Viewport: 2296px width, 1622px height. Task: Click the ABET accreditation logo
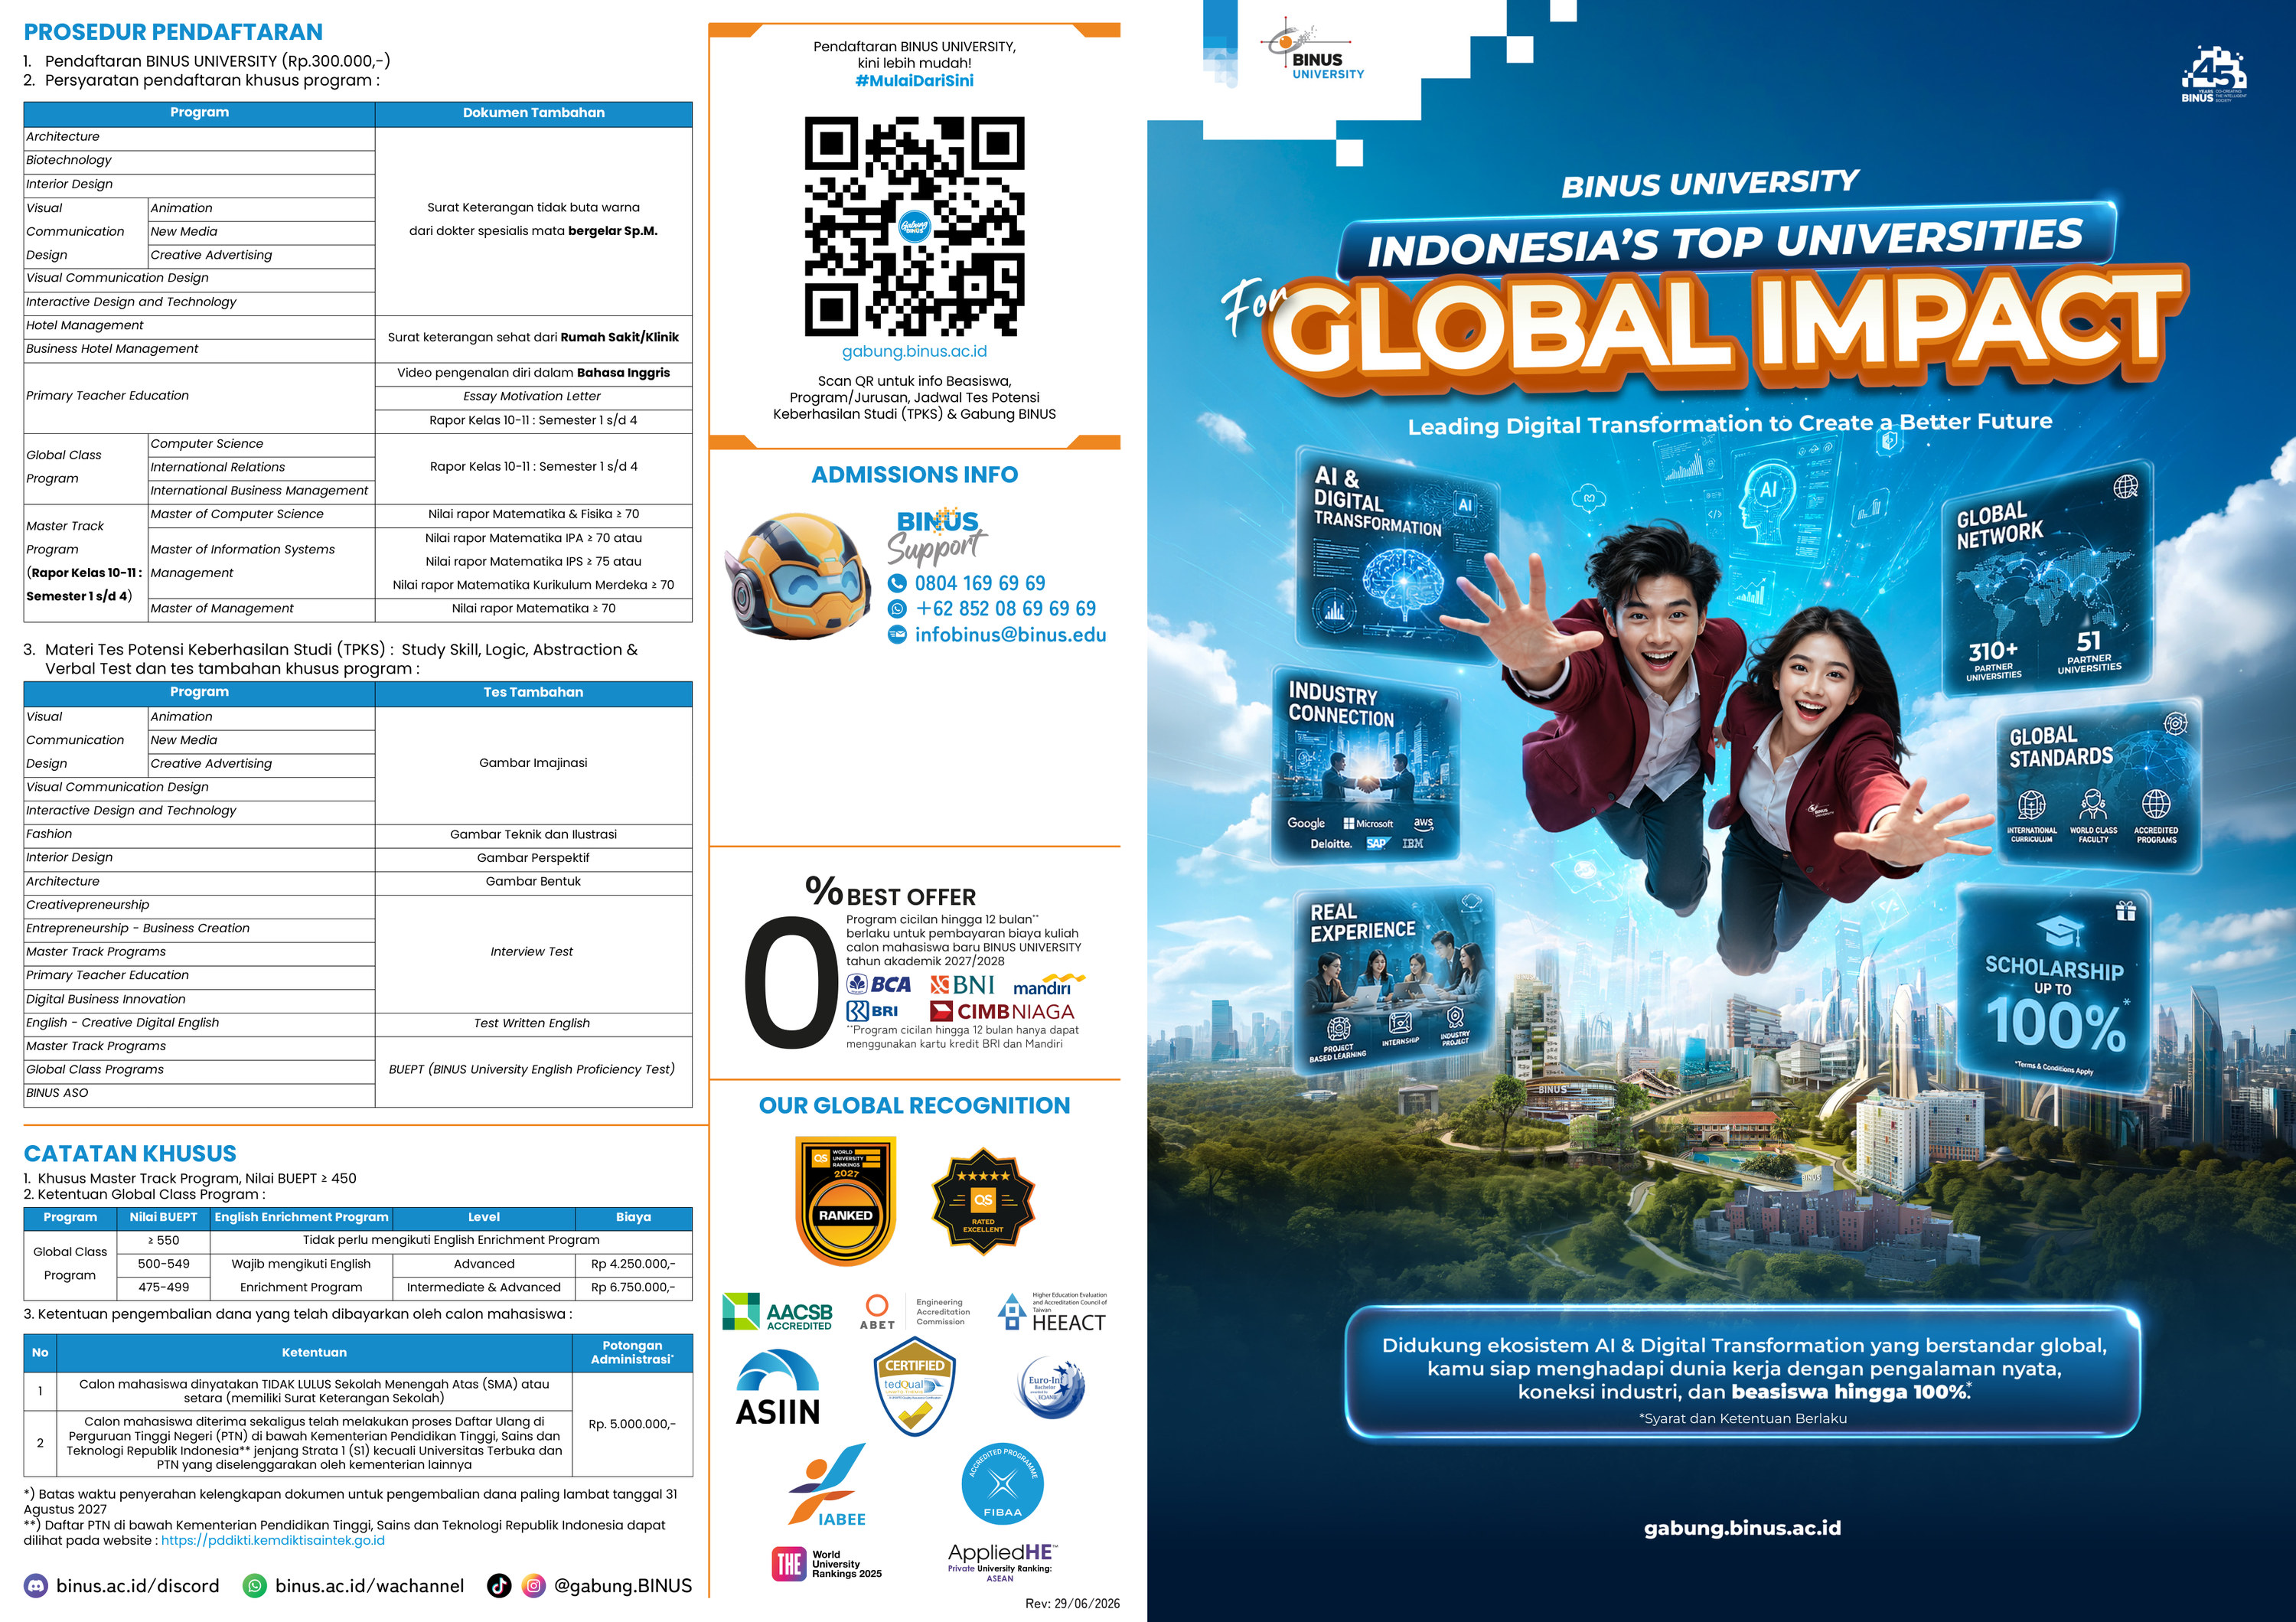click(914, 1312)
